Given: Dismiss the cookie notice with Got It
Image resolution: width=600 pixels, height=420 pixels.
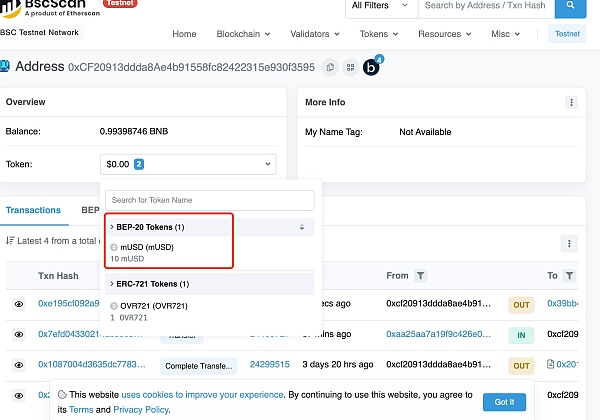Looking at the screenshot, I should 504,402.
